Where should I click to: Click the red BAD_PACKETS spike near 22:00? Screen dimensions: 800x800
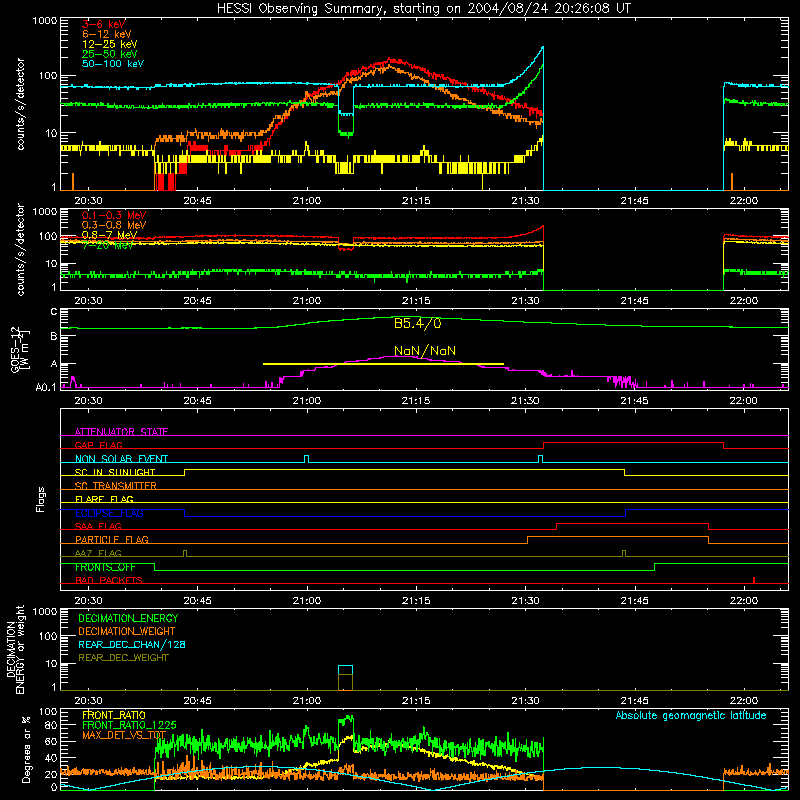(754, 580)
